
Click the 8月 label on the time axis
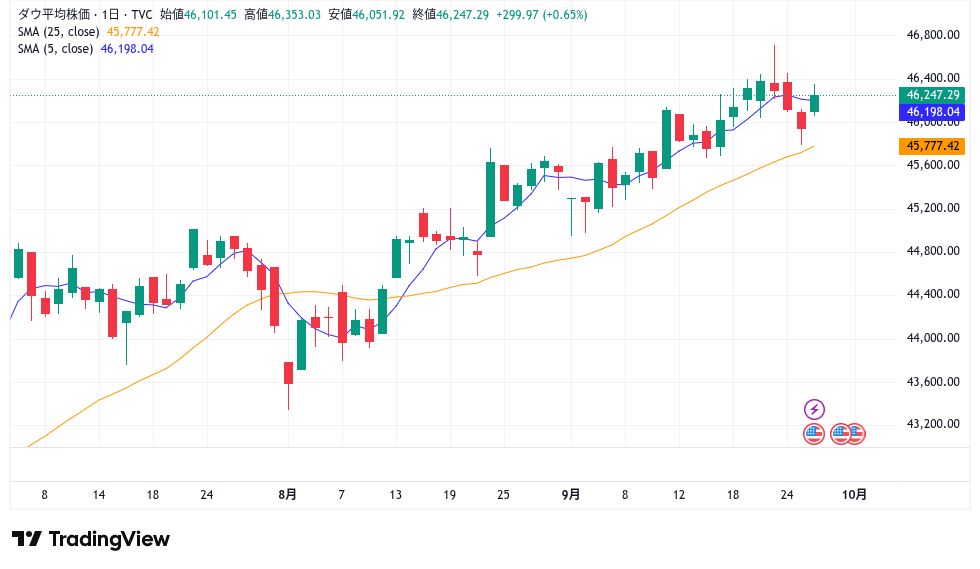[x=288, y=494]
